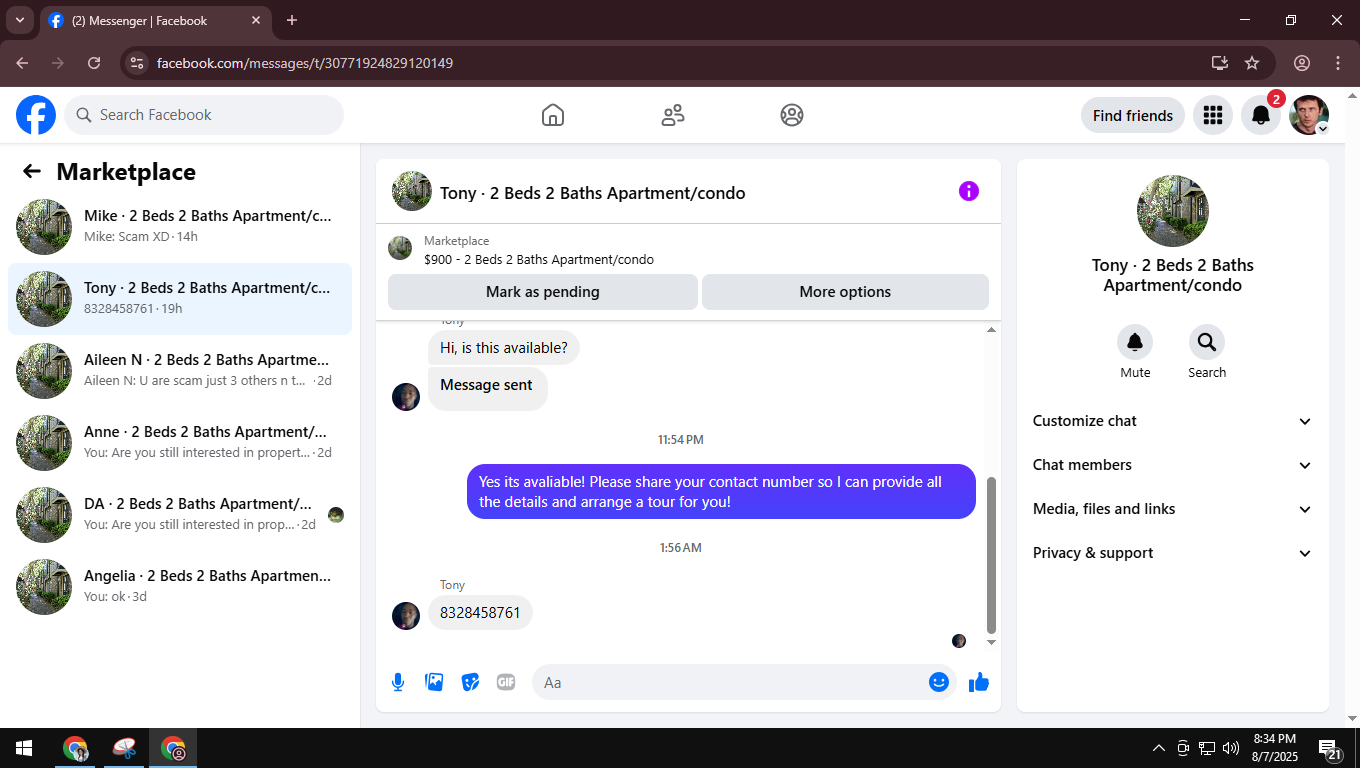Open the emoji picker in message box
Image resolution: width=1360 pixels, height=768 pixels.
click(x=939, y=682)
